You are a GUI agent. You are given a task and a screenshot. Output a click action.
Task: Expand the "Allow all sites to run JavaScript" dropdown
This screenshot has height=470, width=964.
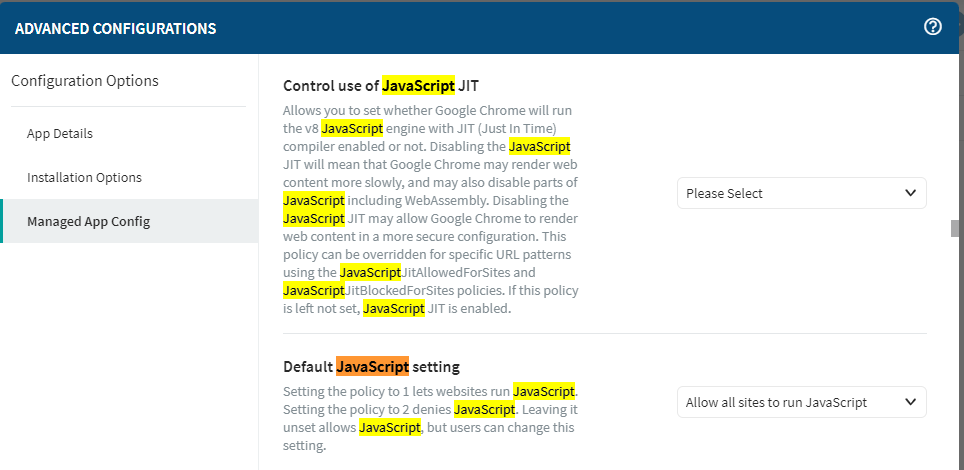pyautogui.click(x=790, y=402)
